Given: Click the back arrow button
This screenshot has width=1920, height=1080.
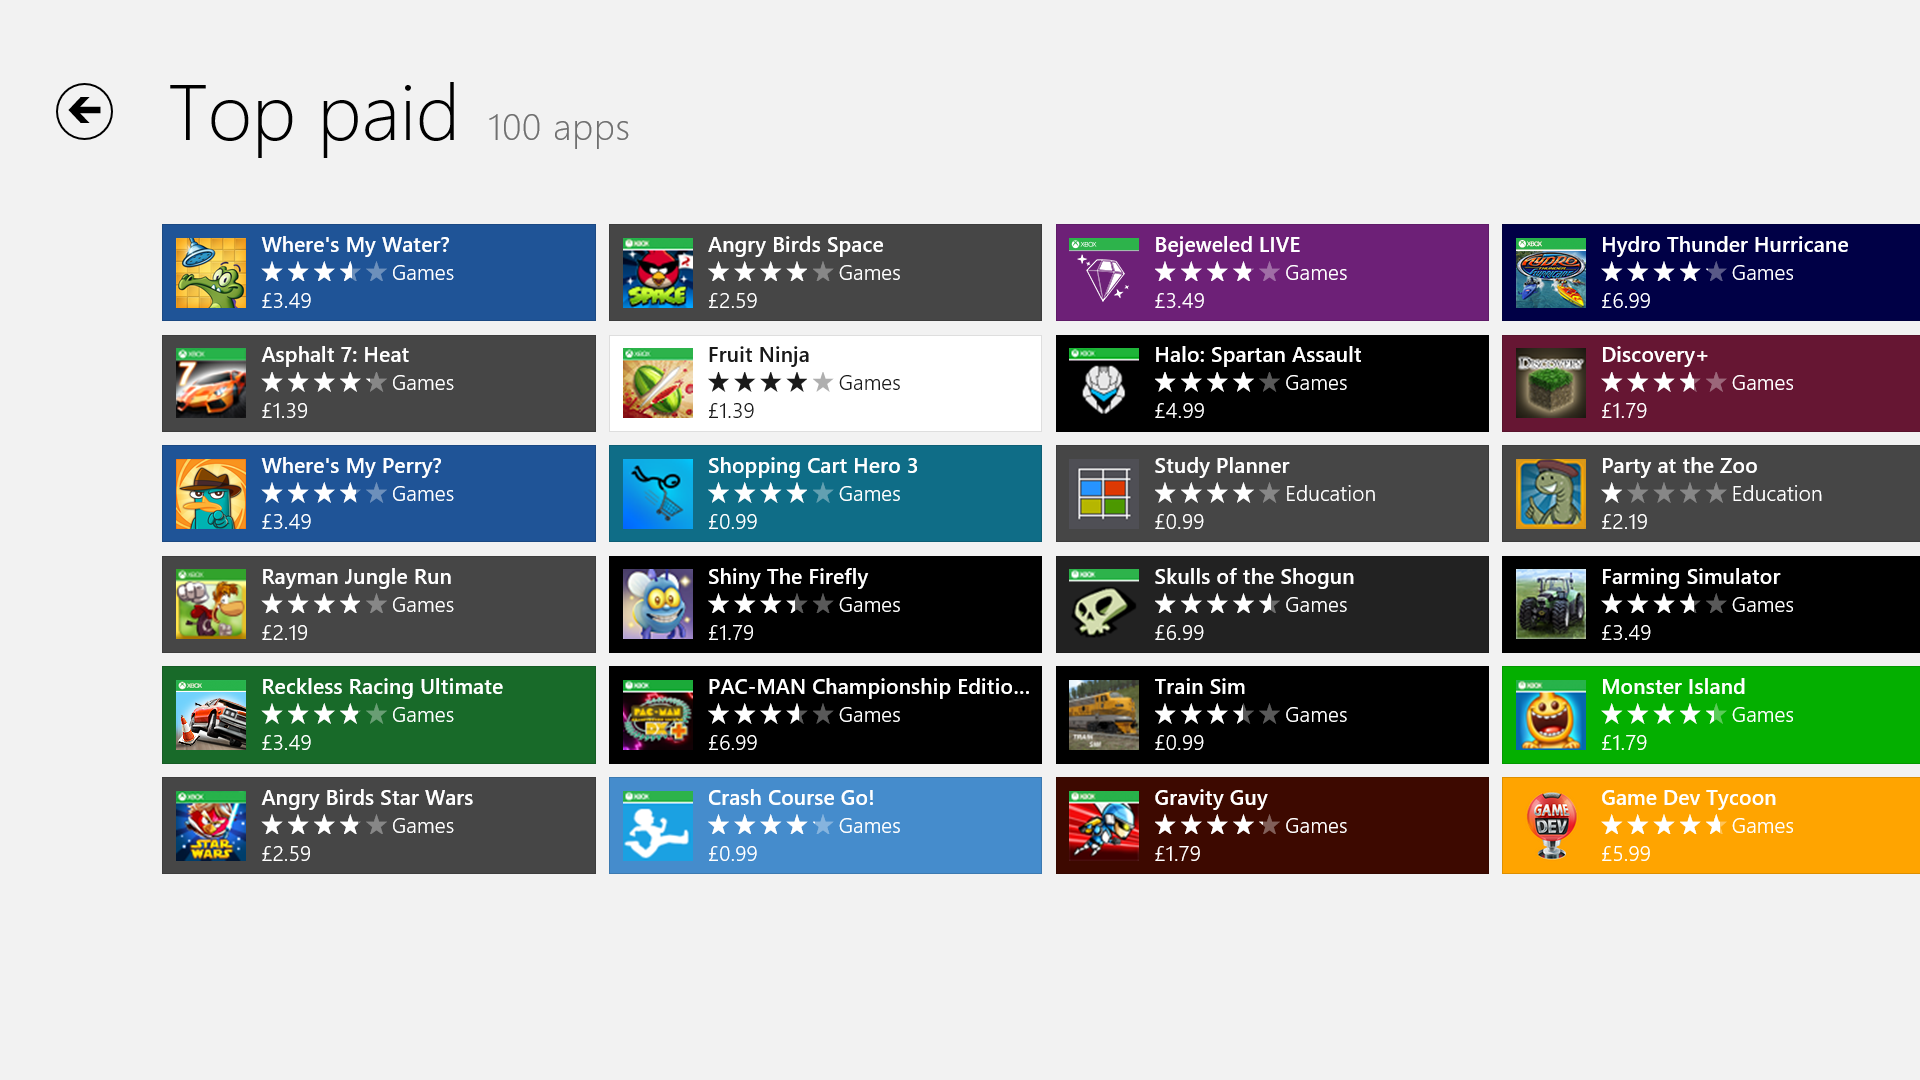Looking at the screenshot, I should point(84,111).
